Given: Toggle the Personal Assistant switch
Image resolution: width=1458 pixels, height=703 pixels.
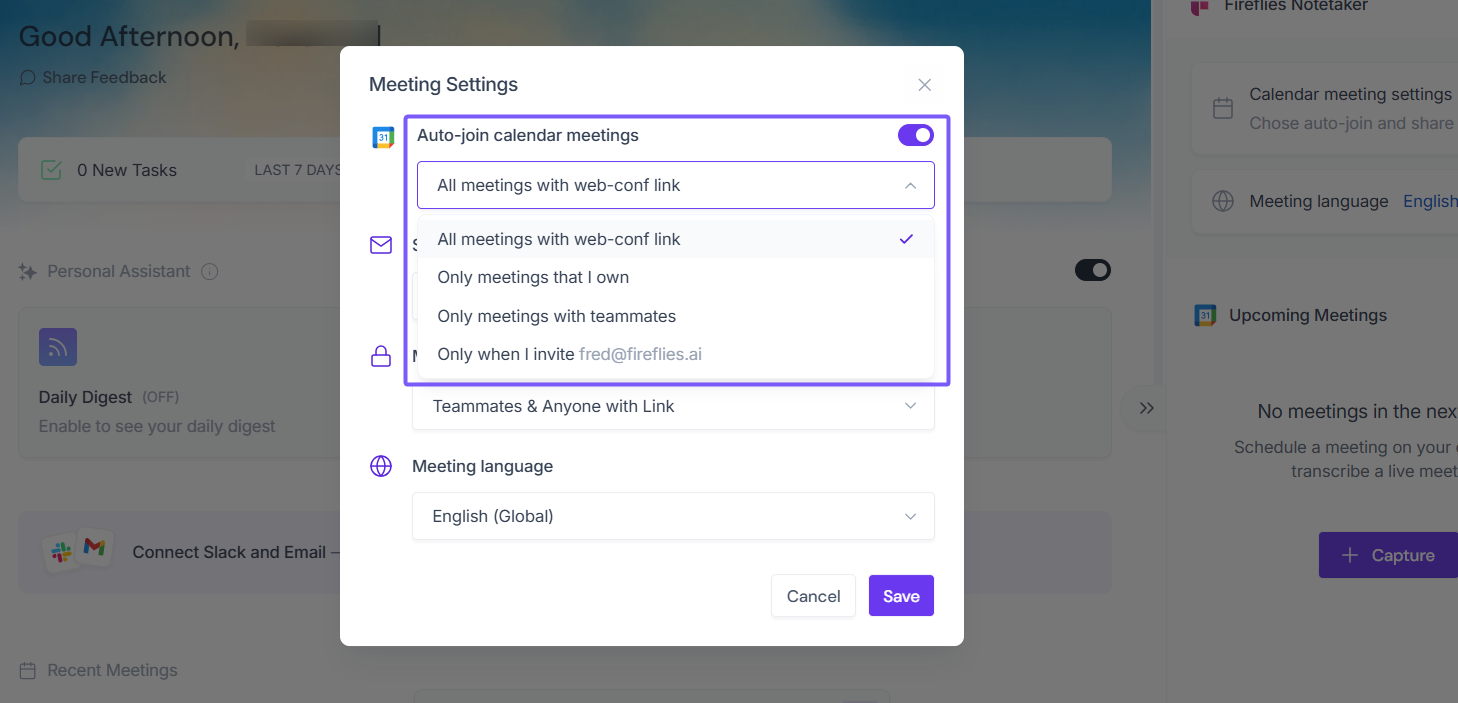Looking at the screenshot, I should pos(1092,270).
